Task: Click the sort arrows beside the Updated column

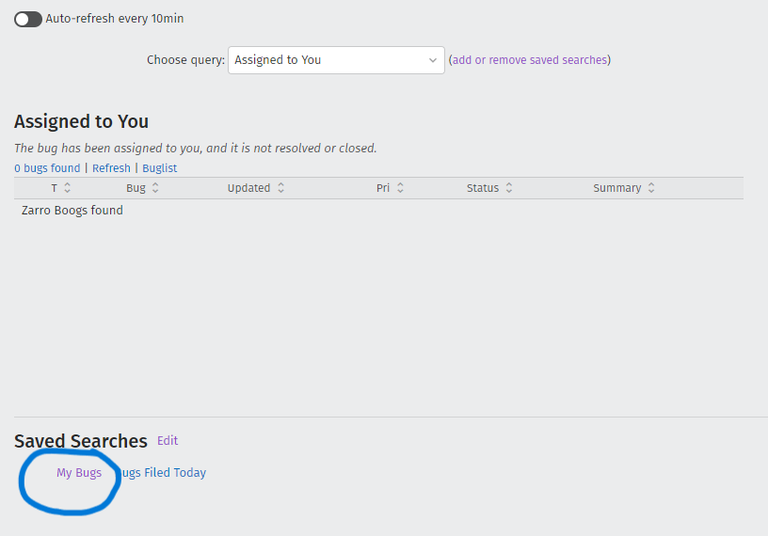Action: tap(281, 188)
